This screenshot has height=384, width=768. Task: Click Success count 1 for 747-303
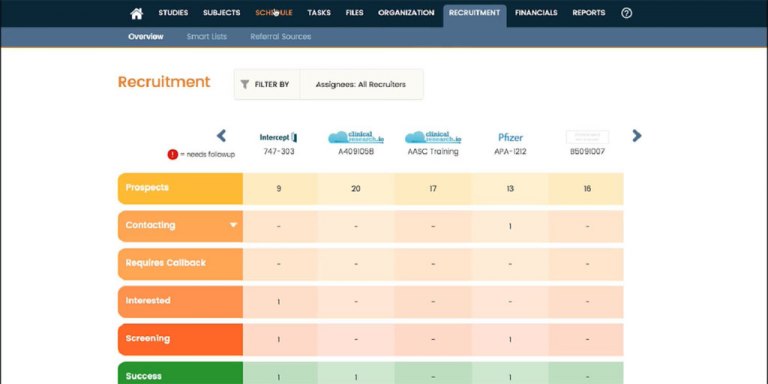click(279, 377)
